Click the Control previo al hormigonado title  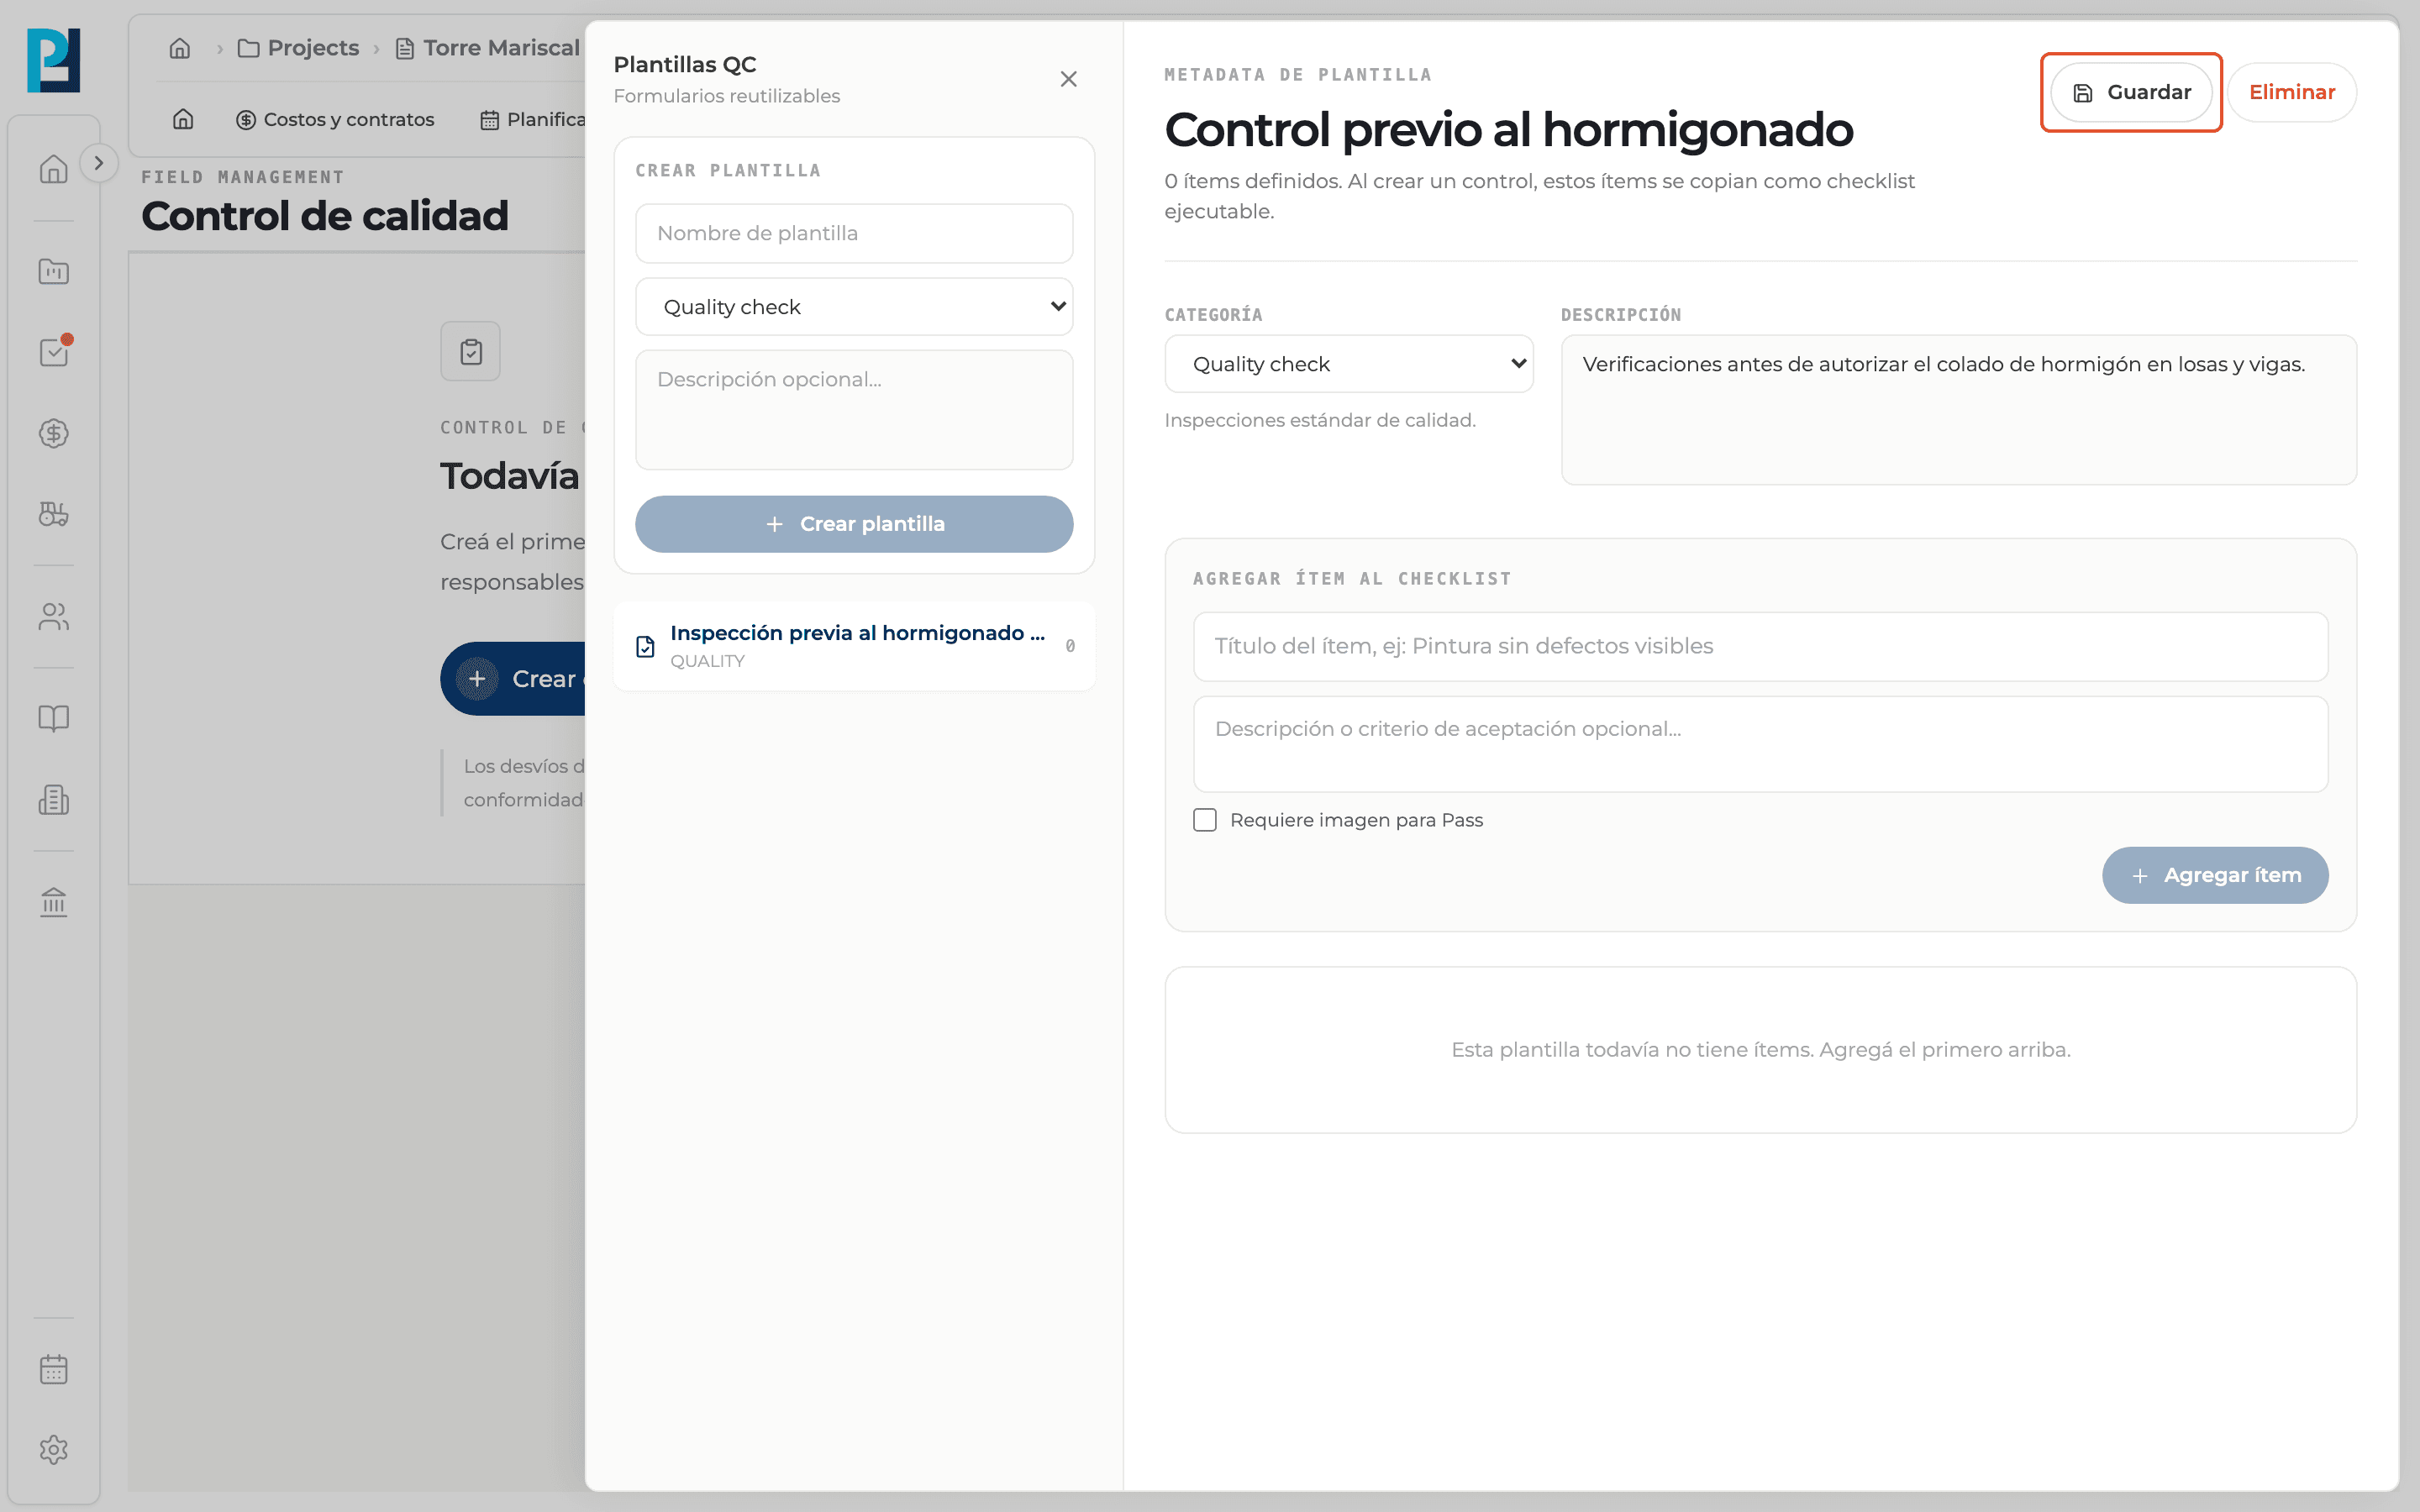click(1508, 130)
